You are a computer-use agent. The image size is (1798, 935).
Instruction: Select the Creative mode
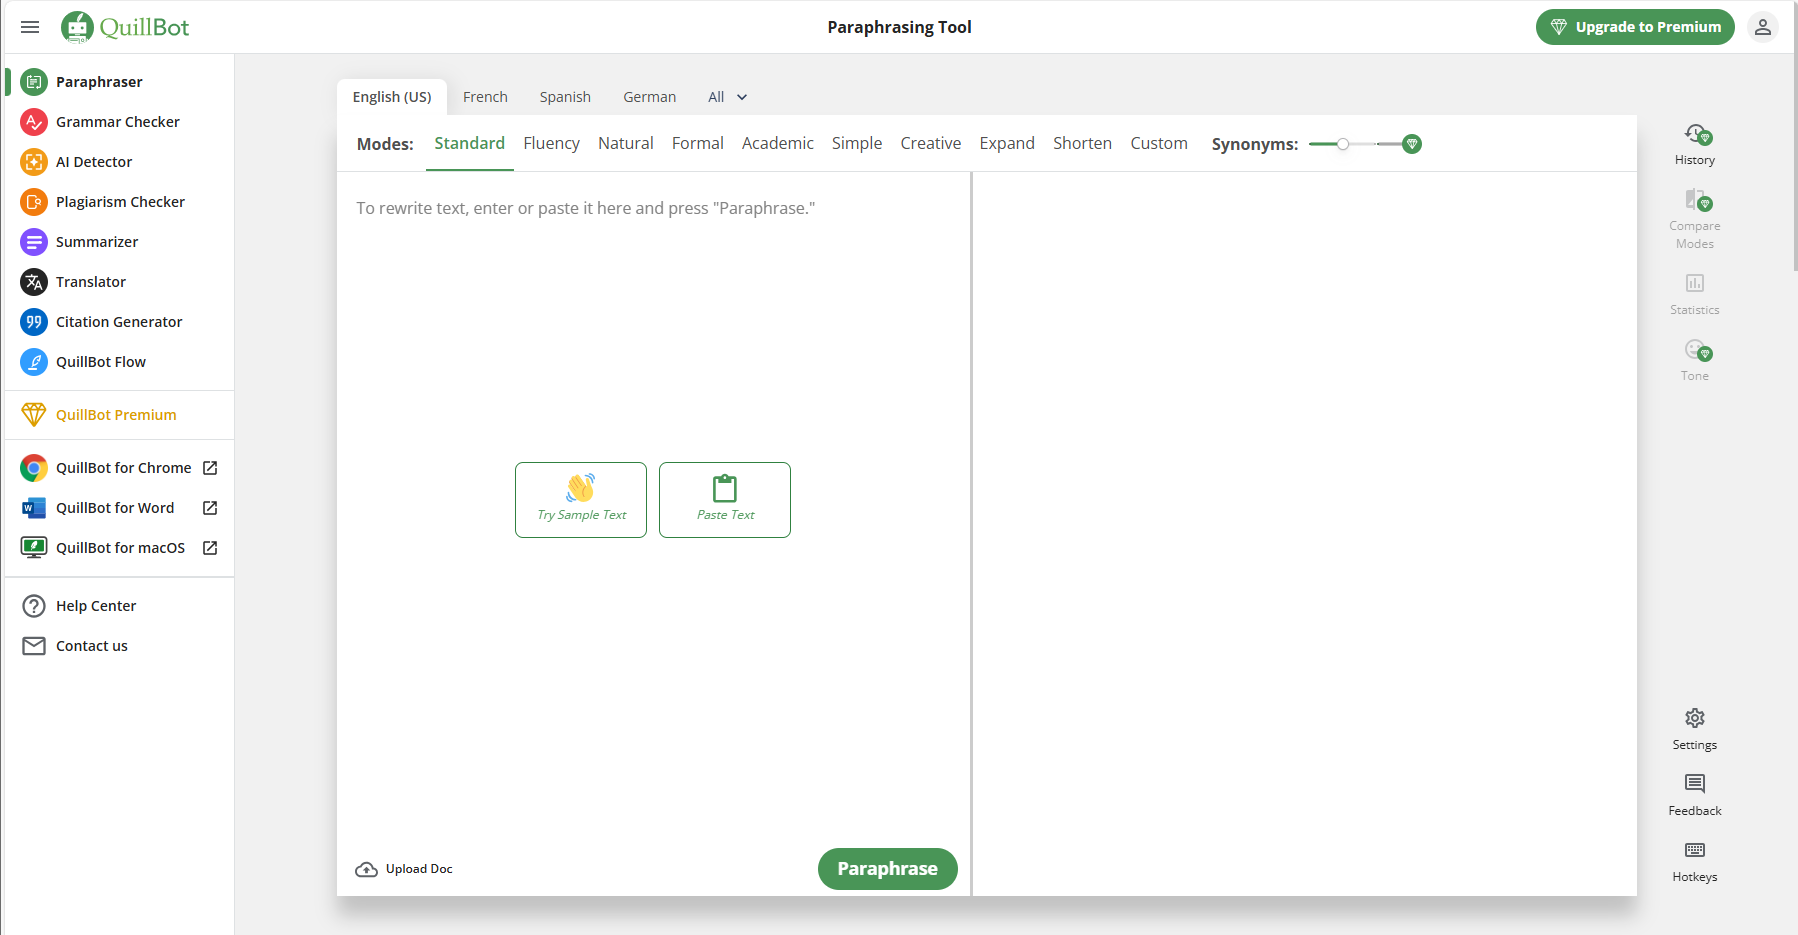[931, 143]
